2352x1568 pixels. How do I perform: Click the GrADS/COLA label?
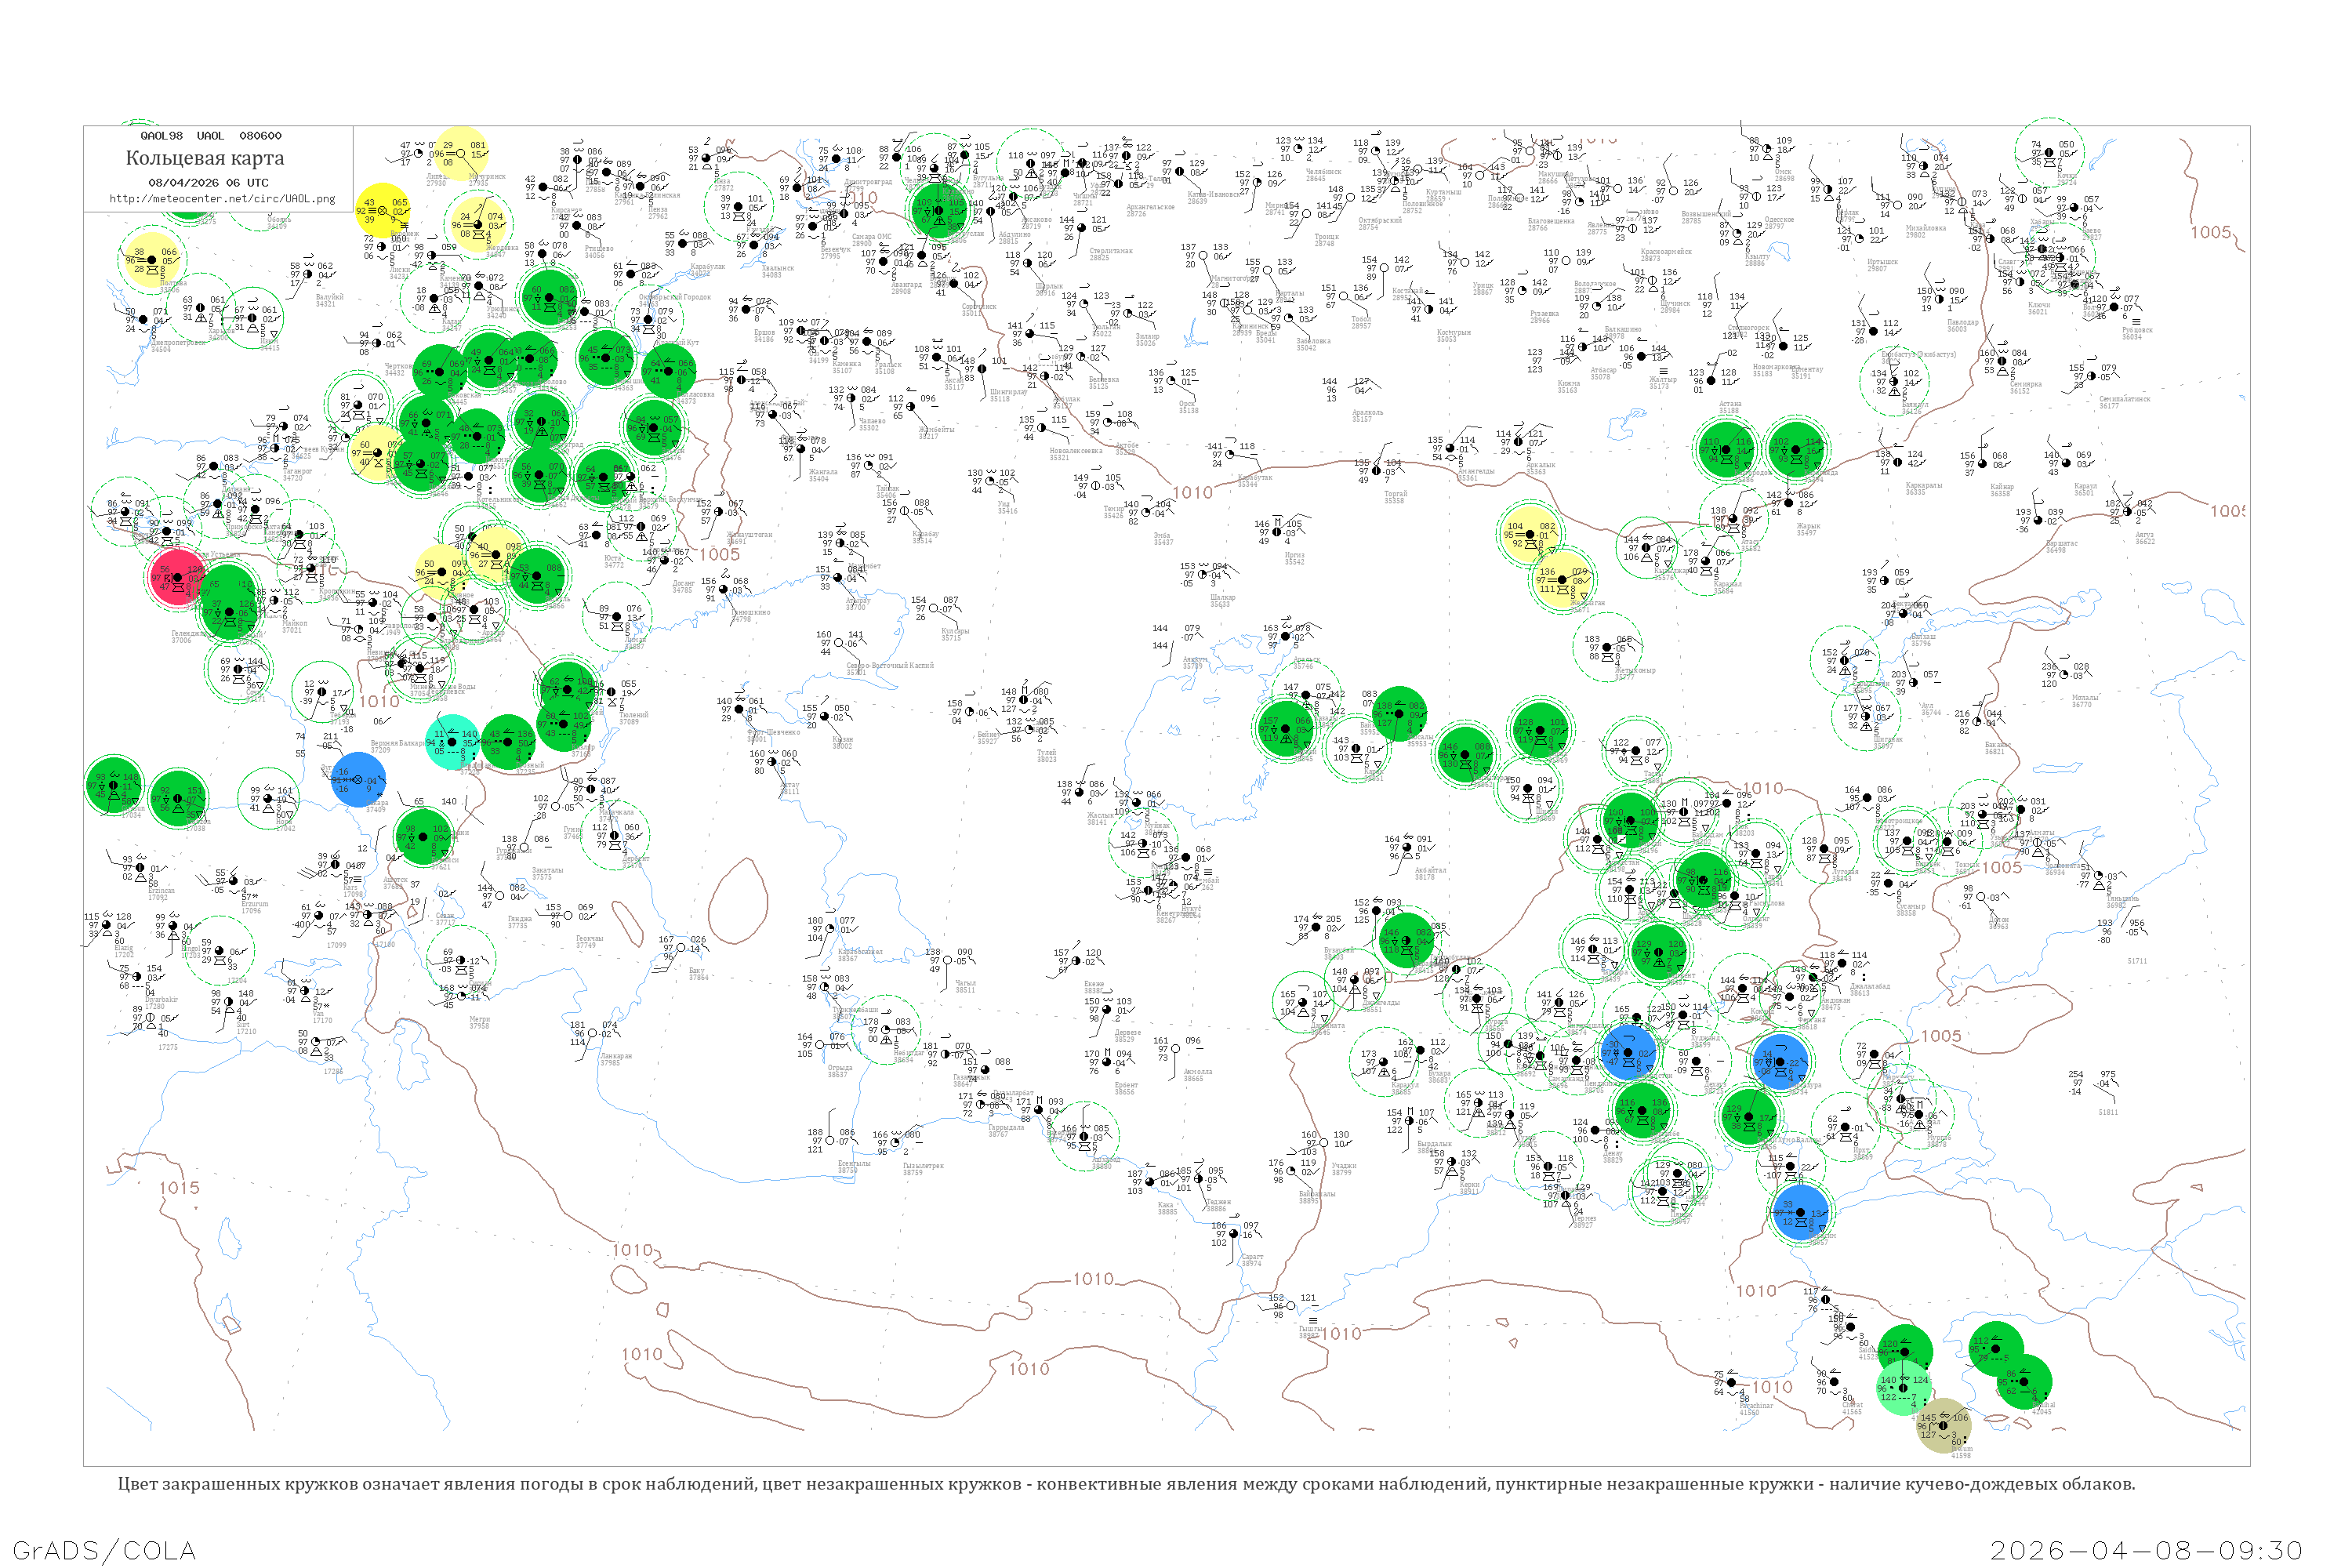click(104, 1549)
